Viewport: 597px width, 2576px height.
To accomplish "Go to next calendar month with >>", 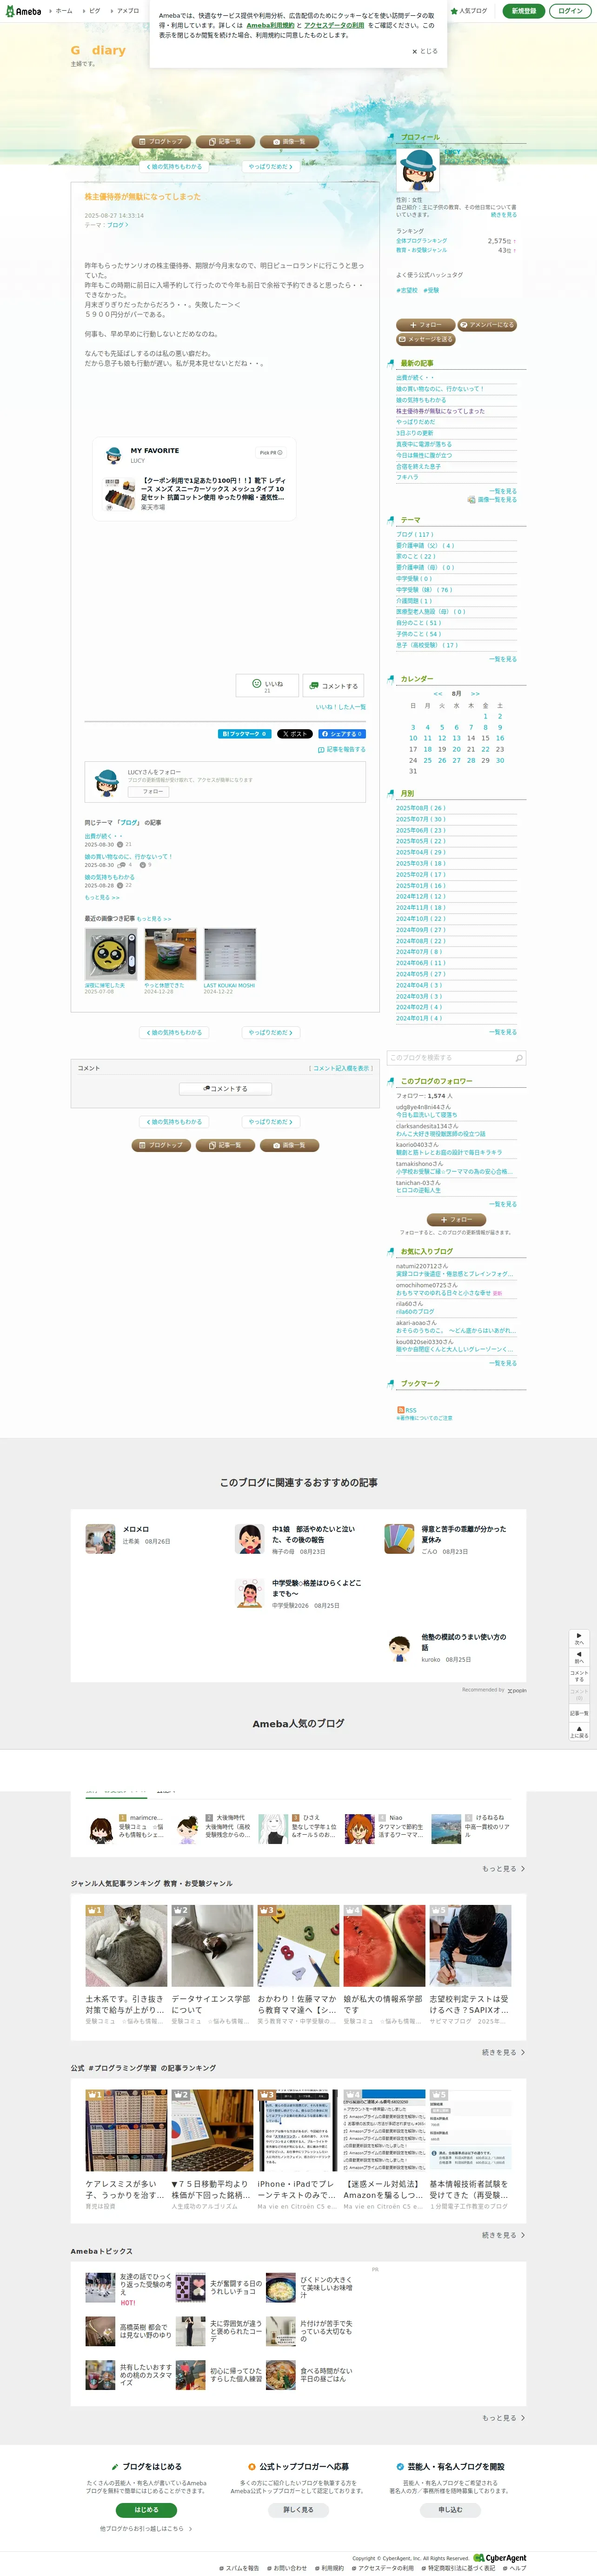I will pyautogui.click(x=475, y=693).
